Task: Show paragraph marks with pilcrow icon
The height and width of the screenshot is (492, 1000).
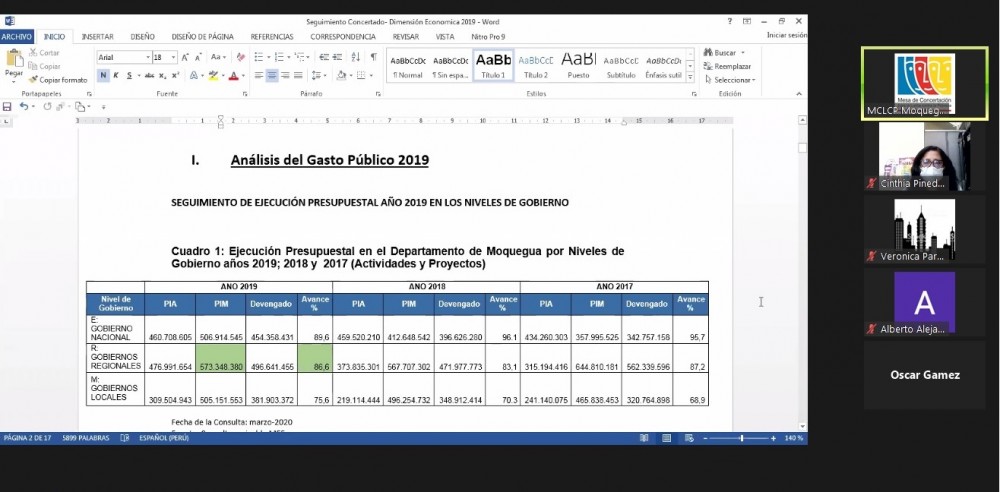Action: click(x=373, y=57)
